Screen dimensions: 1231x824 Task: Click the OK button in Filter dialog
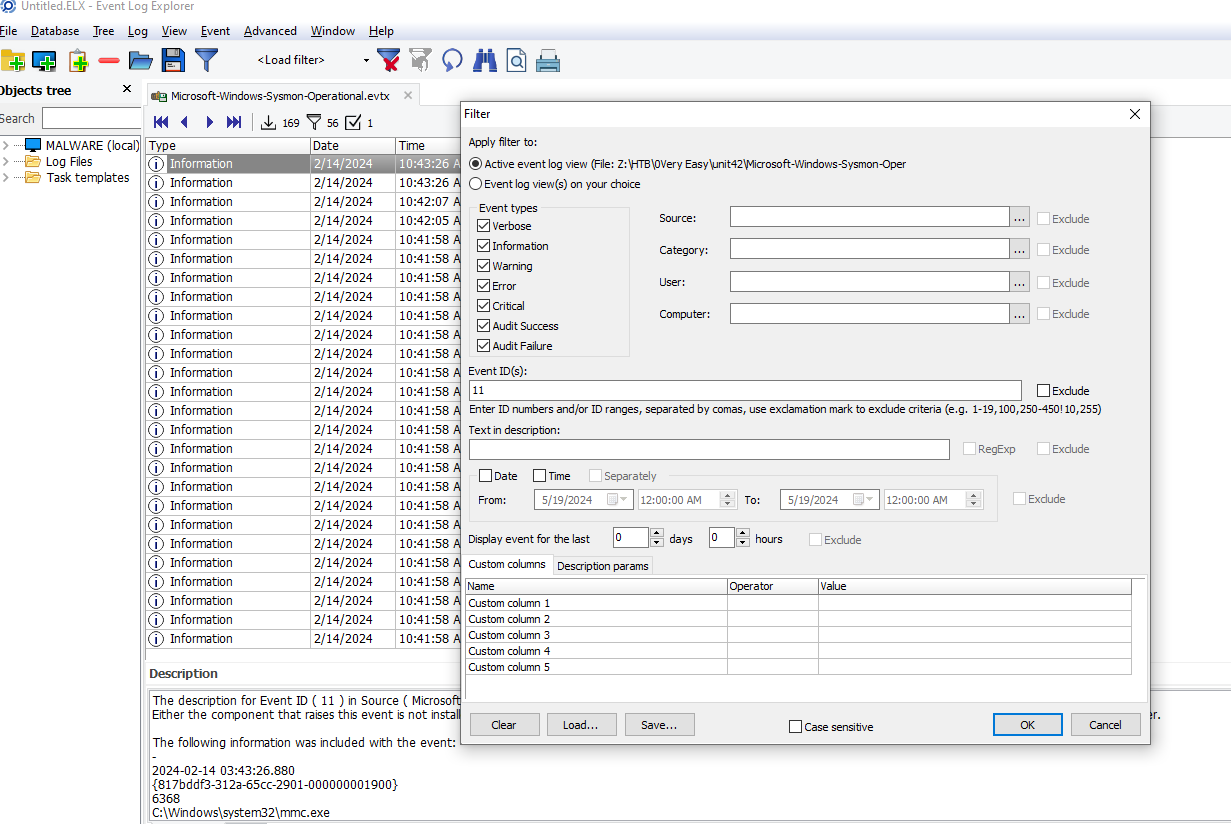pos(1027,725)
